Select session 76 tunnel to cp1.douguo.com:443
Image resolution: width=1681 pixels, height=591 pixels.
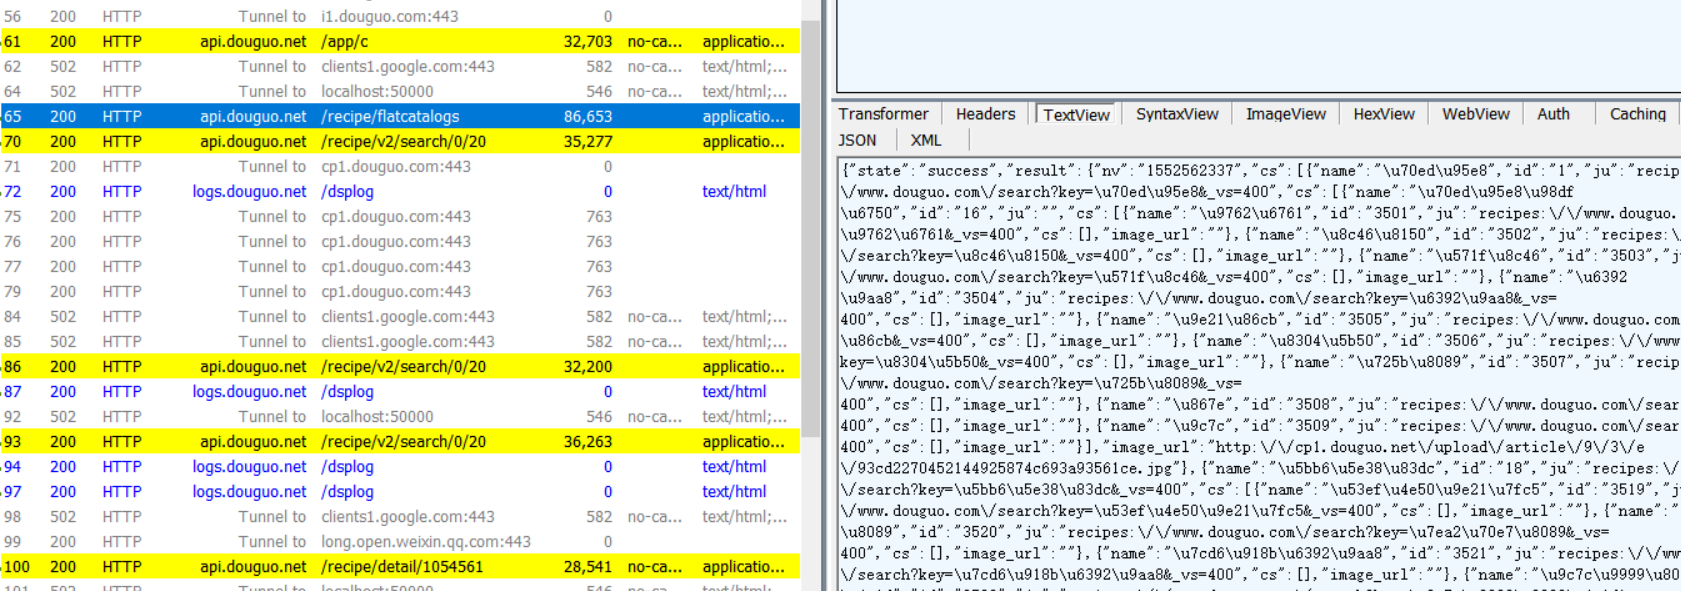[400, 241]
